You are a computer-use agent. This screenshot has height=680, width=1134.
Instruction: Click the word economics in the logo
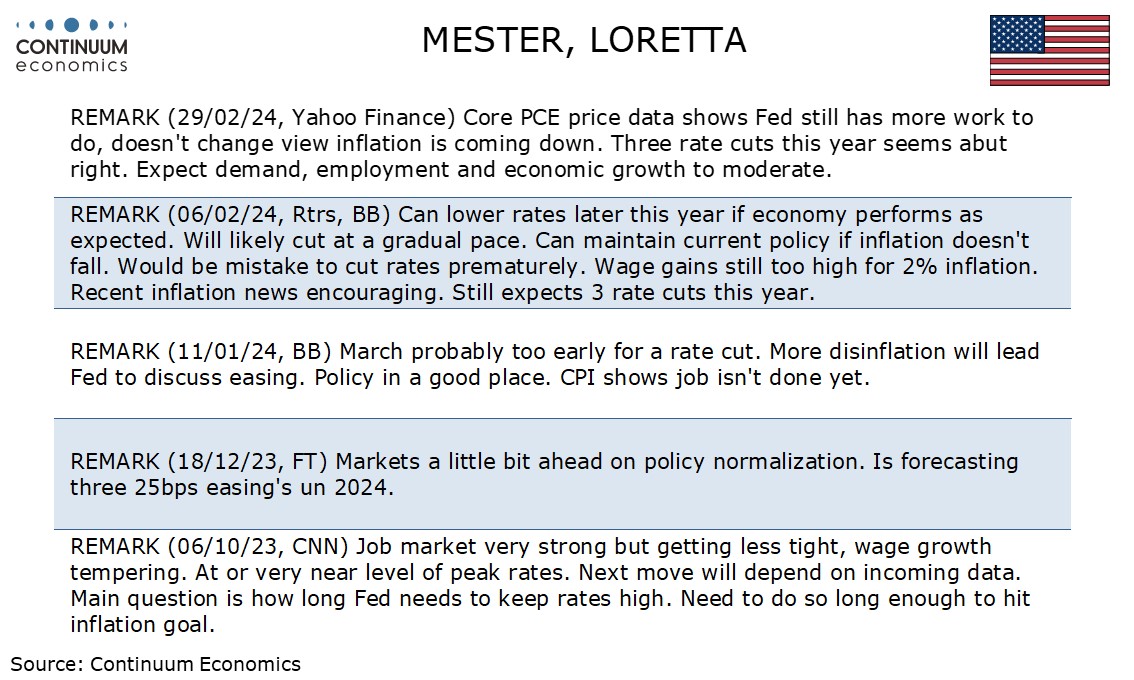tap(72, 65)
